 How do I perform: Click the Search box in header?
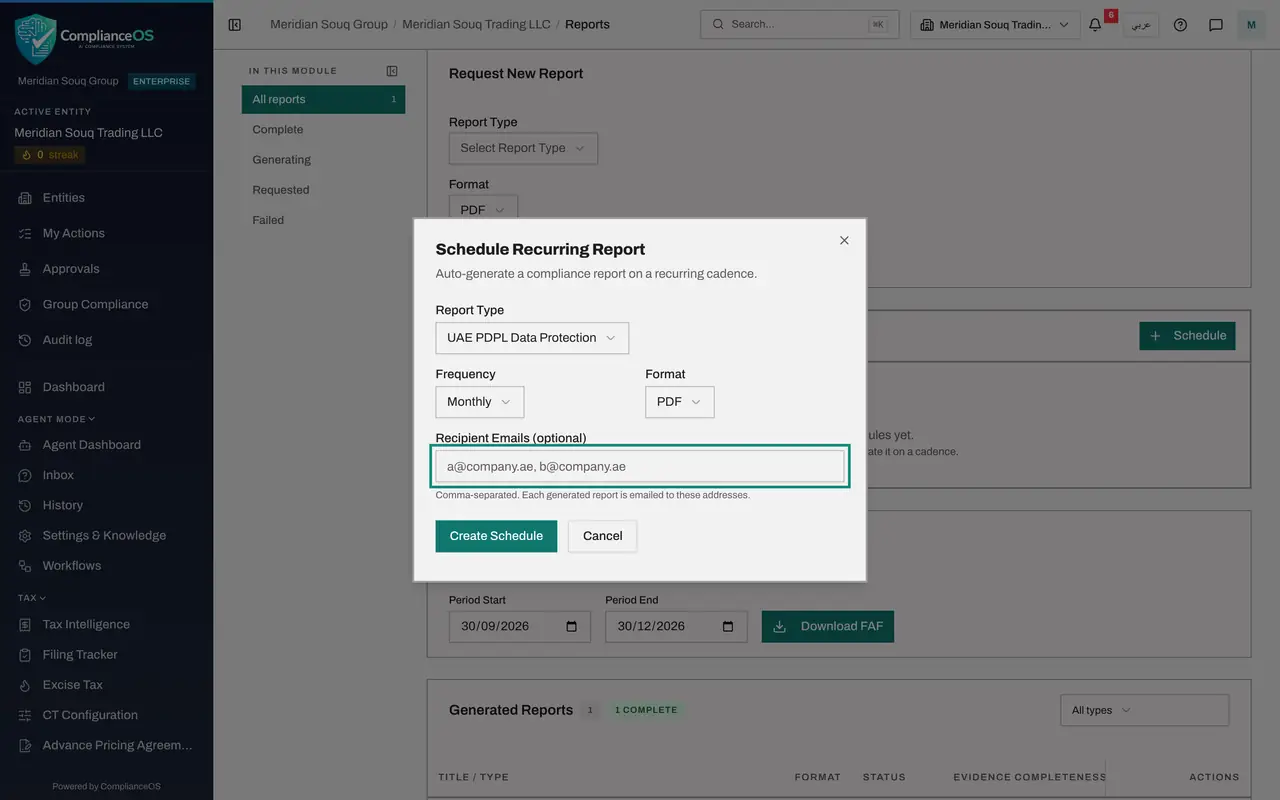pos(799,24)
